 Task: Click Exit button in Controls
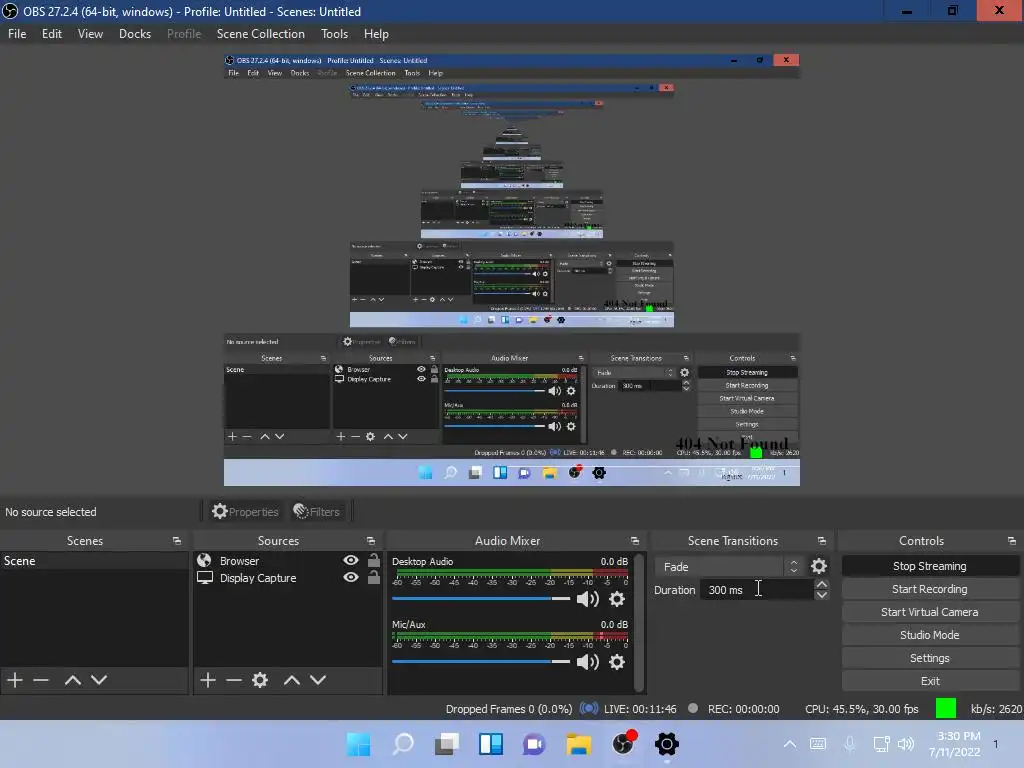click(929, 681)
